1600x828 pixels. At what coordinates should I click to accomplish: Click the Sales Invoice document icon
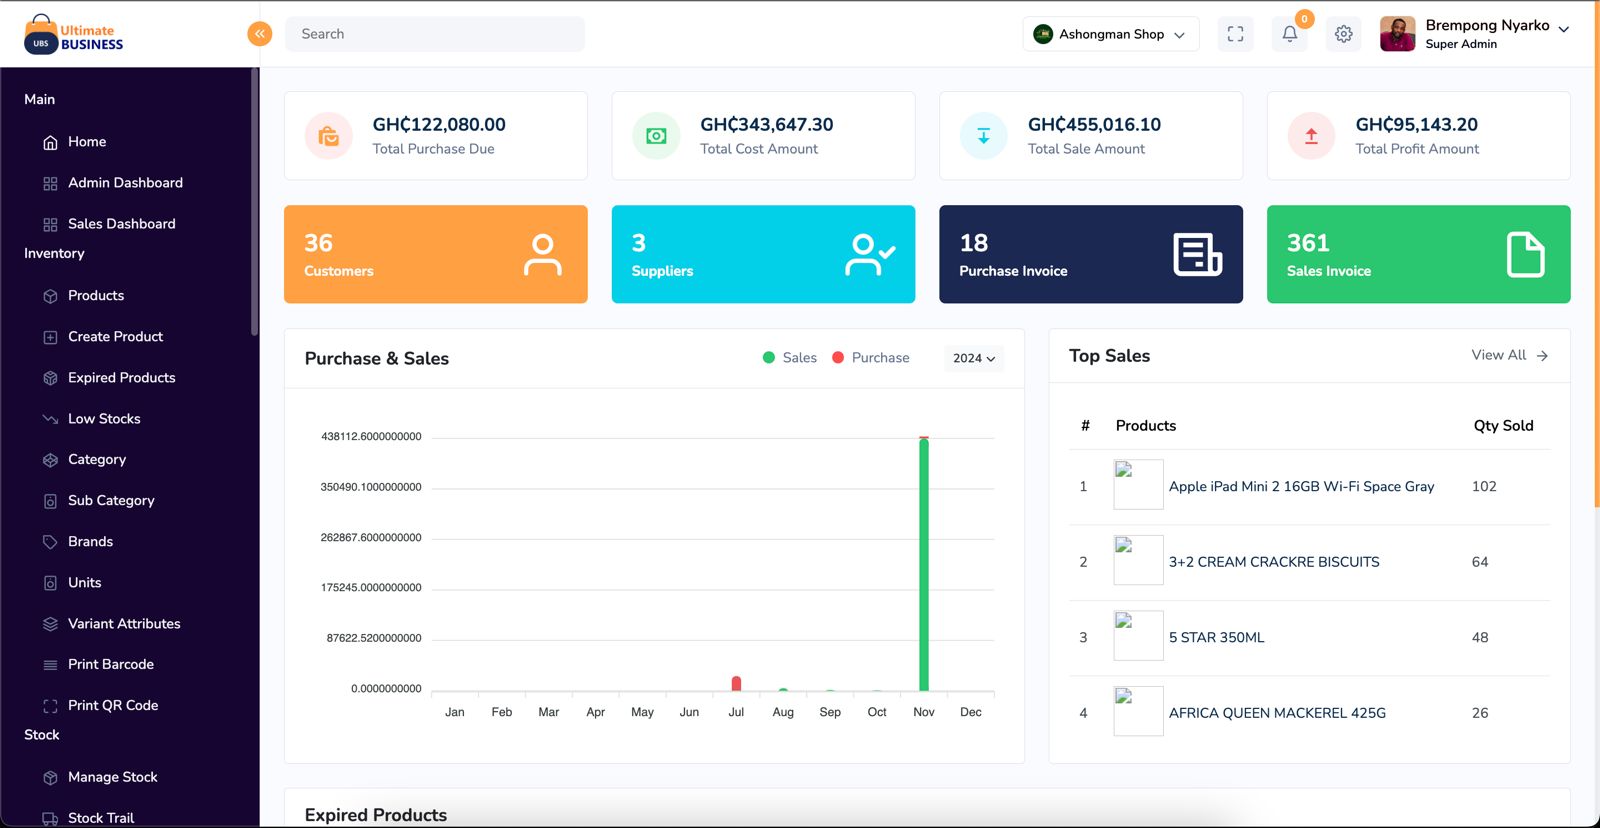coord(1525,255)
